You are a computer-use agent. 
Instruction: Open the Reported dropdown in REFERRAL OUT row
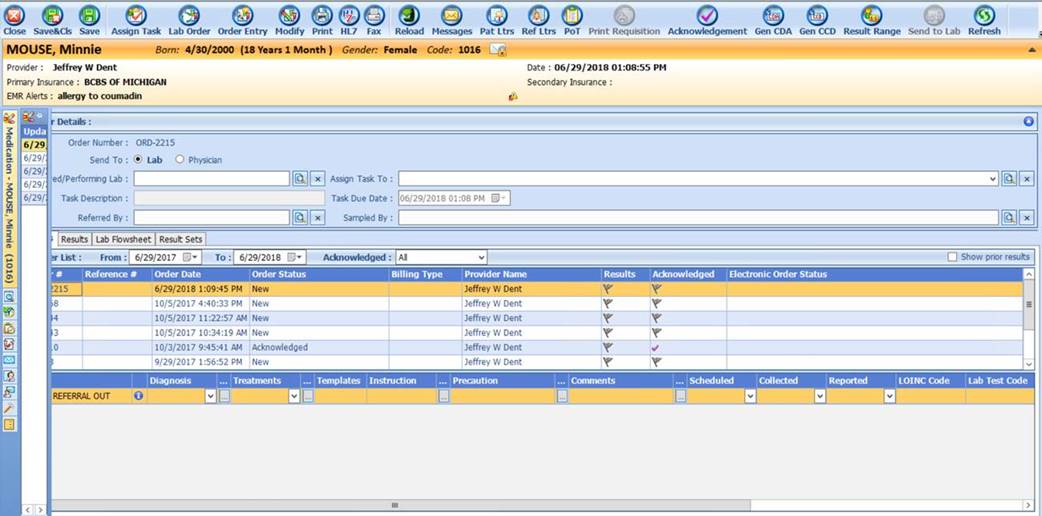(x=890, y=396)
